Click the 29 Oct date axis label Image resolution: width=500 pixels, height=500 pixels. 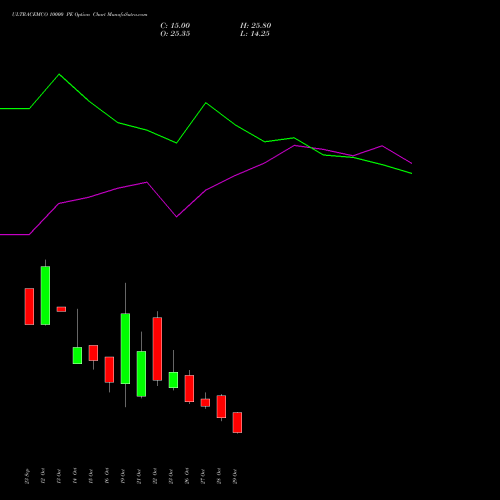pos(235,476)
